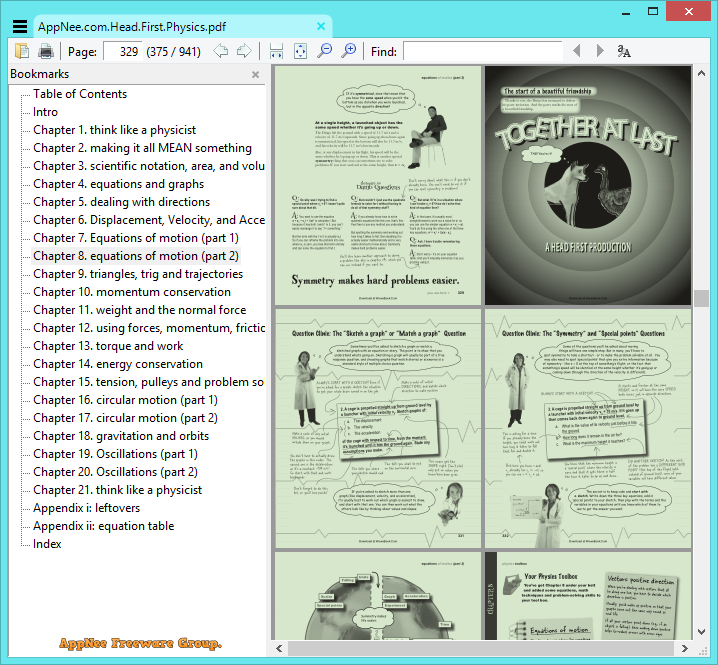This screenshot has width=718, height=665.
Task: Open Chapter 1. think like a physicist
Action: [114, 130]
